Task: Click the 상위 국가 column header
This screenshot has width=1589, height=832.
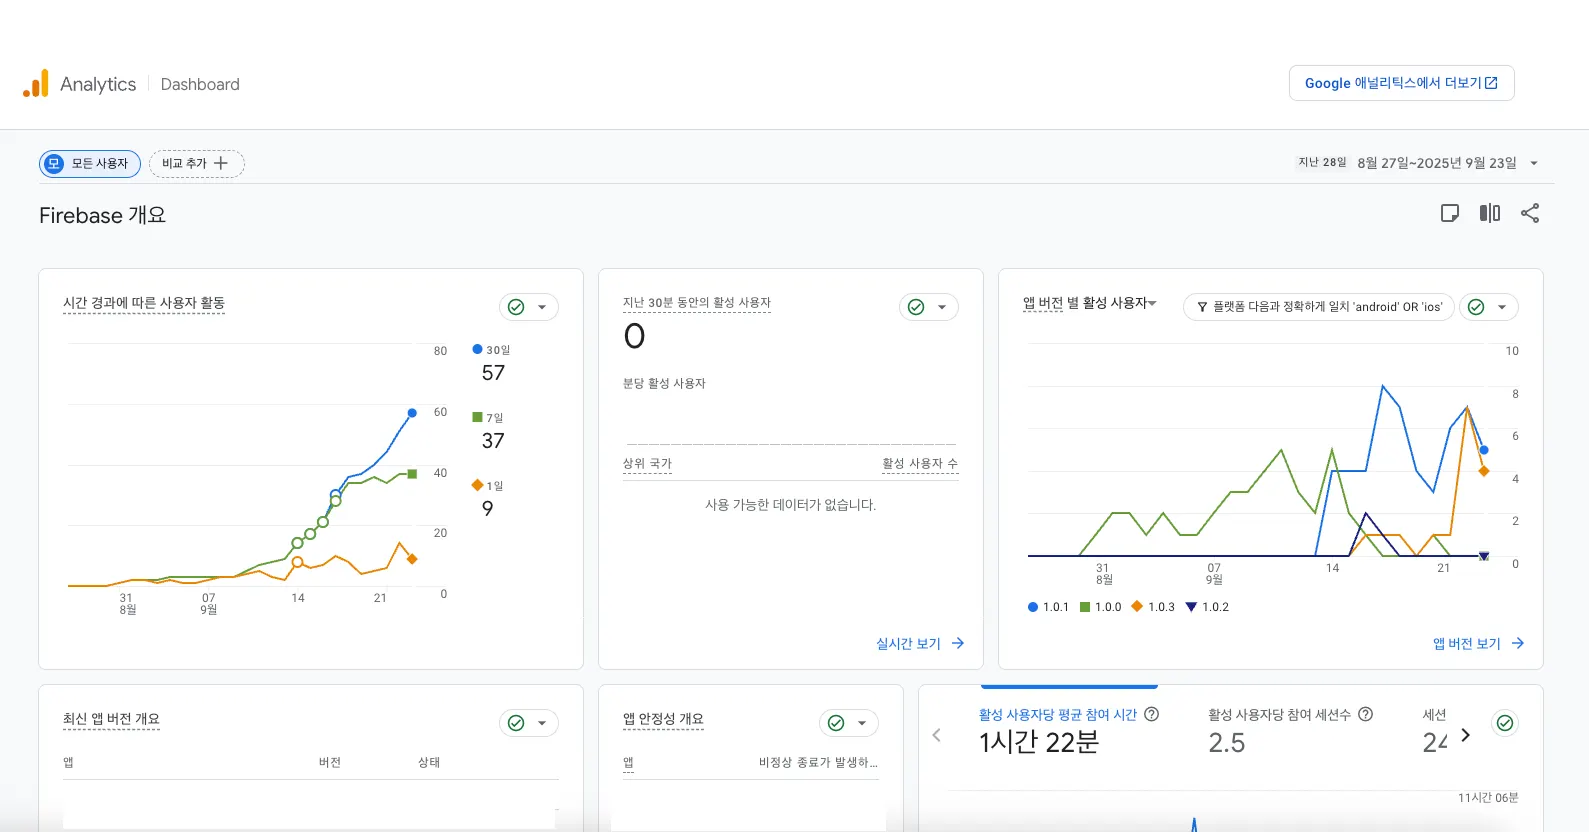Action: point(647,464)
